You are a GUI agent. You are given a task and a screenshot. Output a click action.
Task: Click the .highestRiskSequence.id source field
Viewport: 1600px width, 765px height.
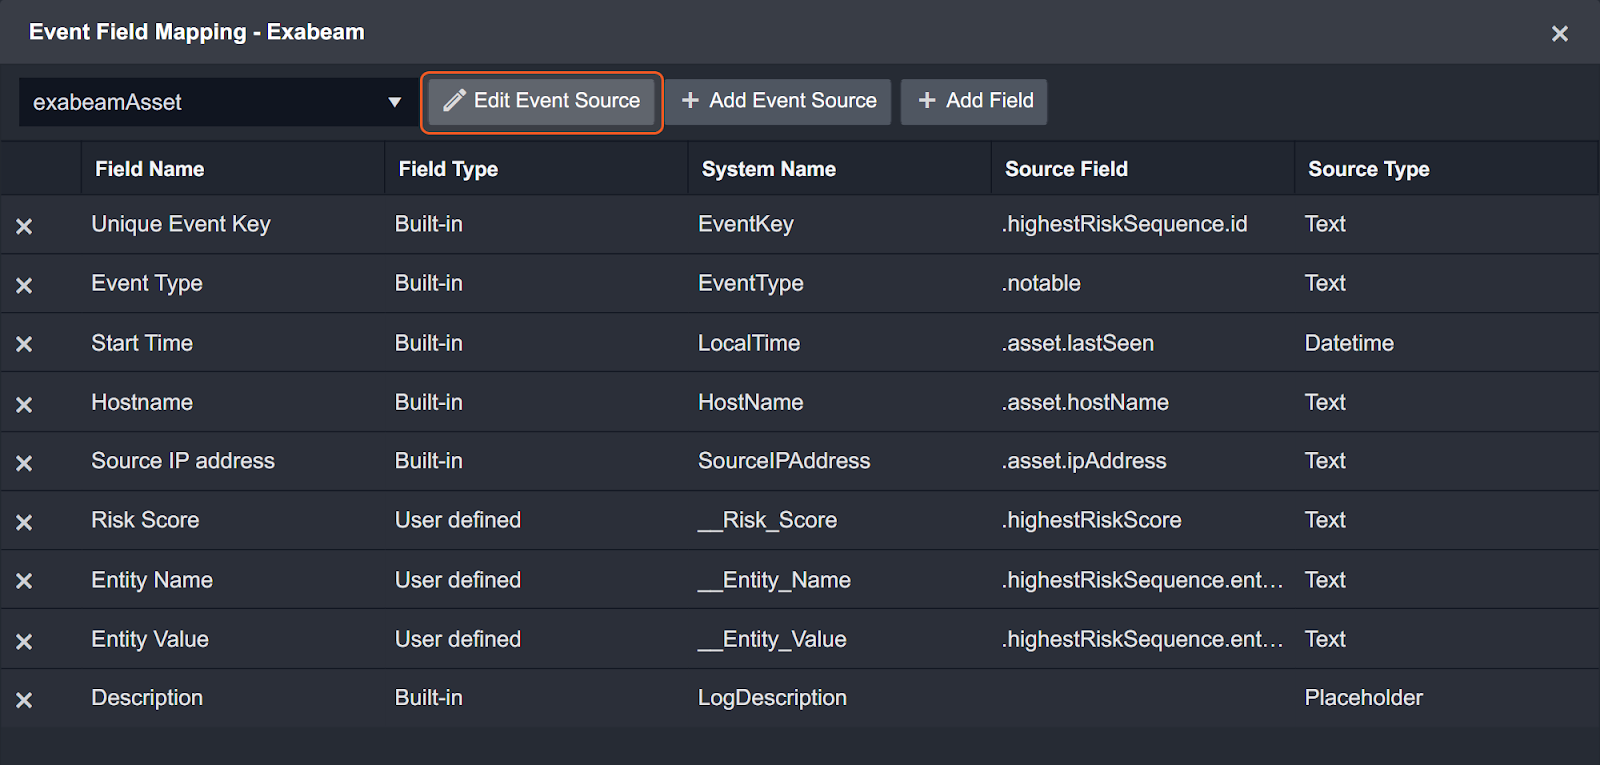coord(1125,224)
